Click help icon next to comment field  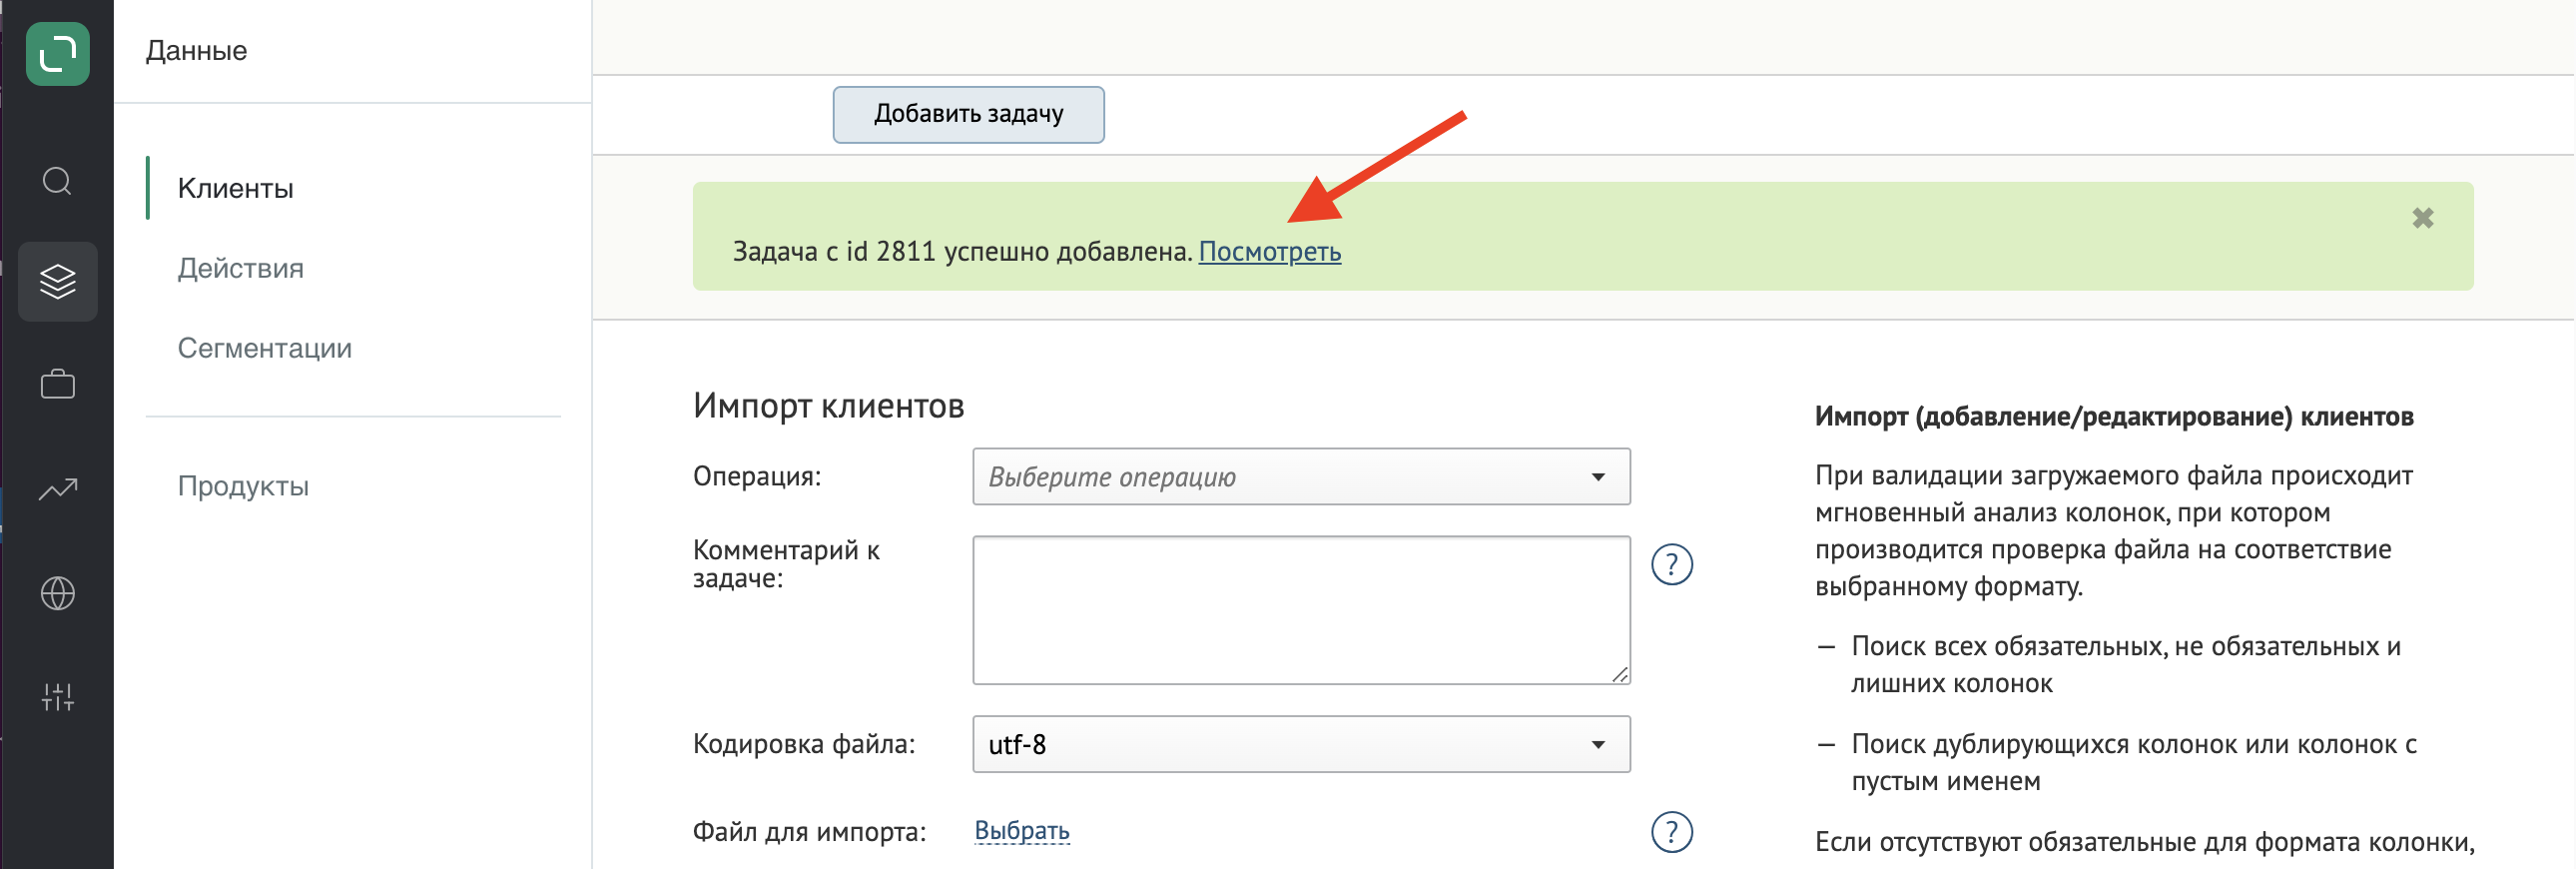(1671, 564)
